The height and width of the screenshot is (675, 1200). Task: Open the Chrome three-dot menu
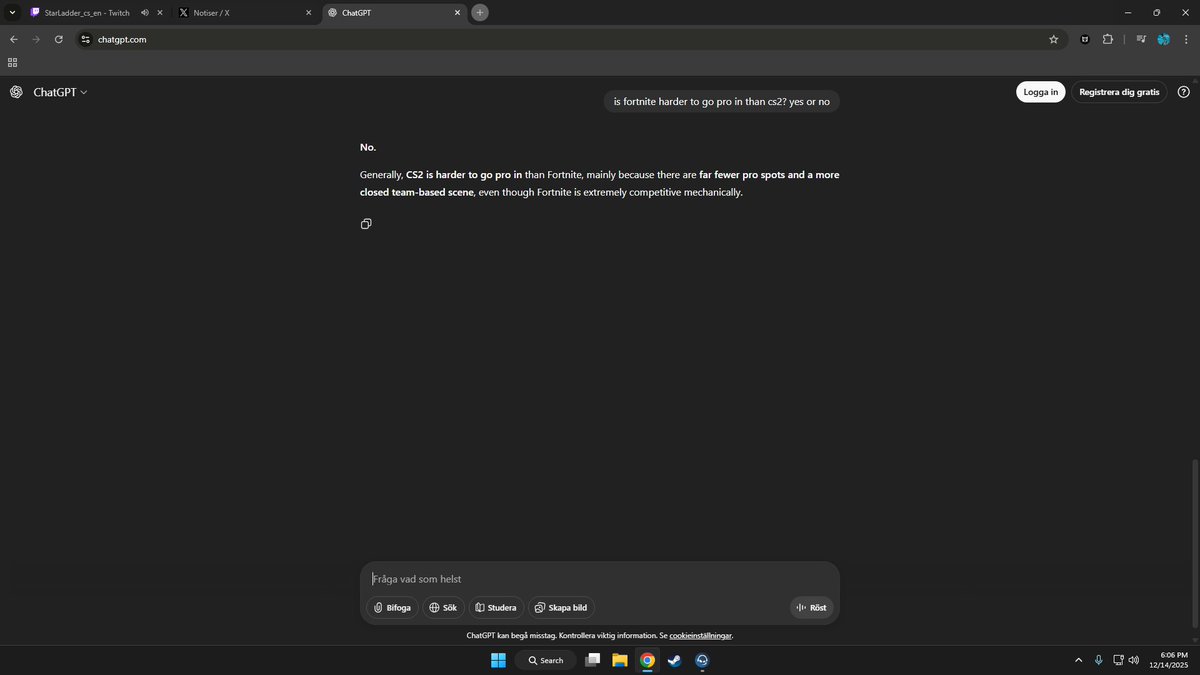(x=1186, y=39)
